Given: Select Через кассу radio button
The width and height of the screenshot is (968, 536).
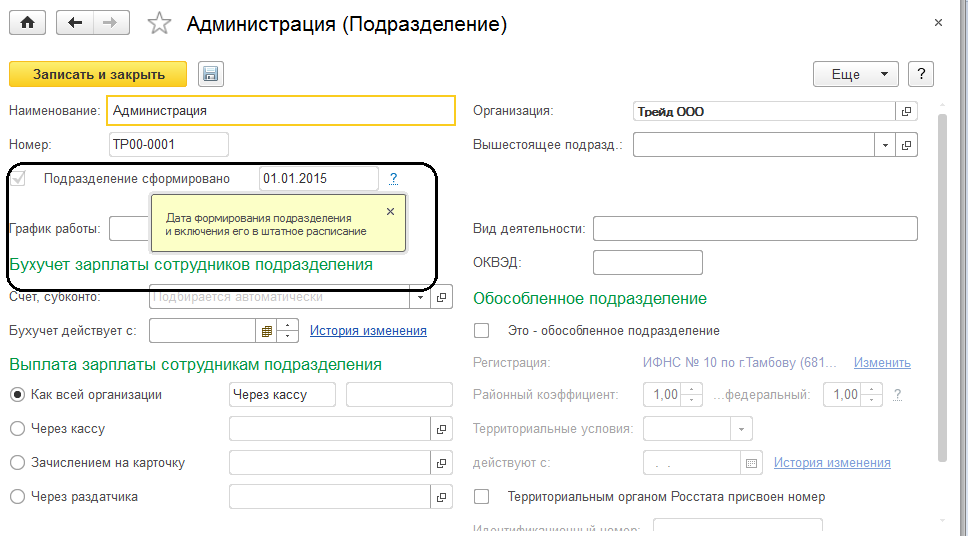Looking at the screenshot, I should pyautogui.click(x=17, y=429).
